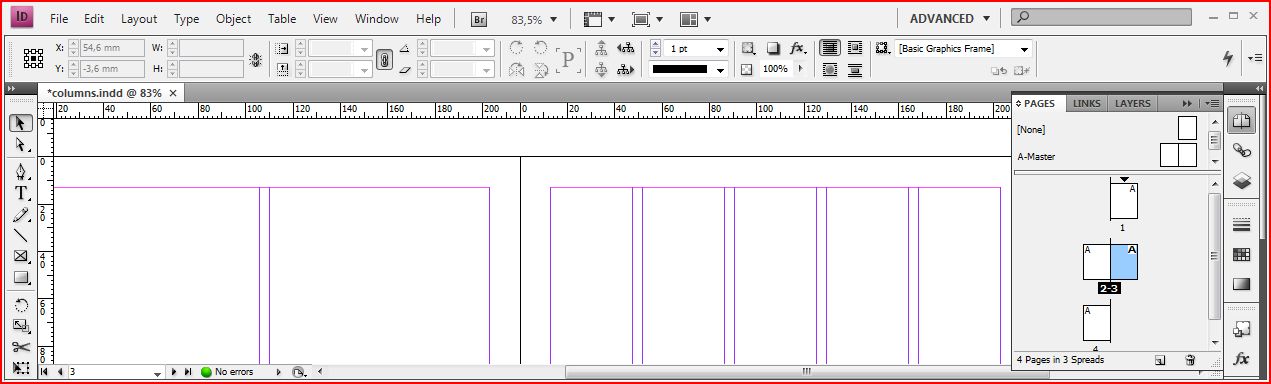Toggle Wrap around object shape button
The height and width of the screenshot is (384, 1271).
tap(830, 70)
